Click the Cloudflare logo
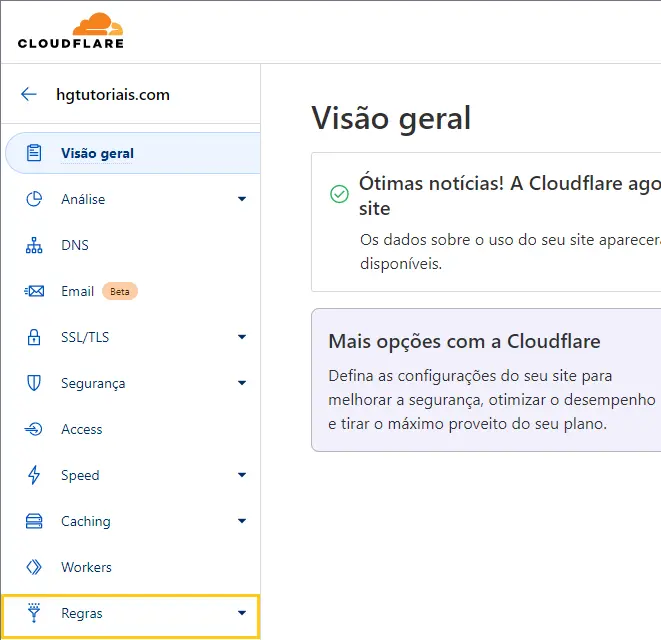The image size is (661, 640). pos(71,30)
